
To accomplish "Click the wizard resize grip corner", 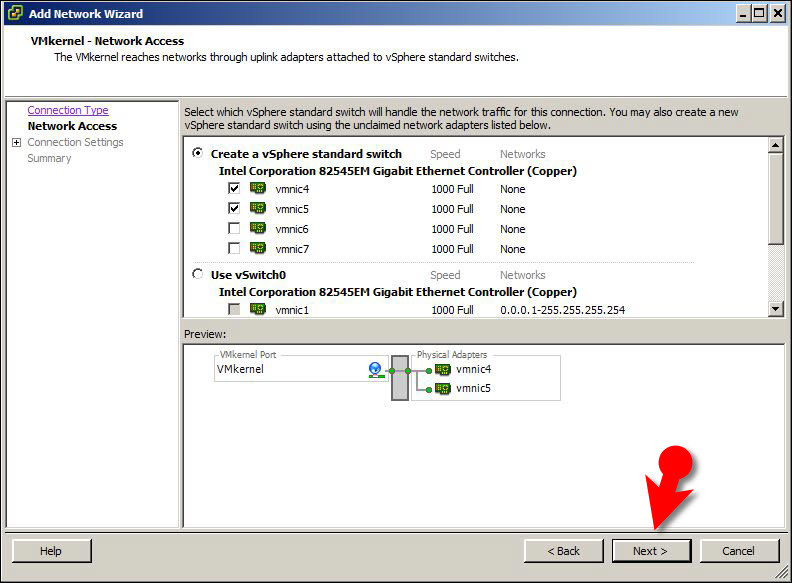I will 782,571.
